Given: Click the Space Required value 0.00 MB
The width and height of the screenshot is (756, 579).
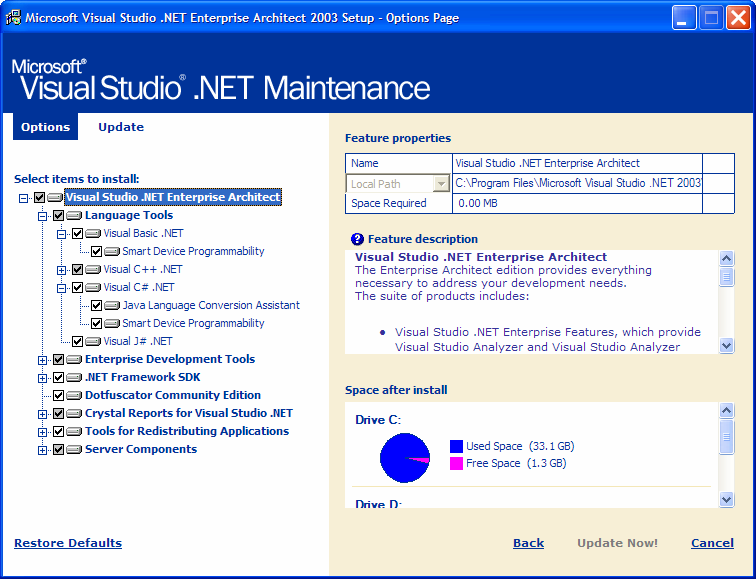Looking at the screenshot, I should tap(478, 203).
